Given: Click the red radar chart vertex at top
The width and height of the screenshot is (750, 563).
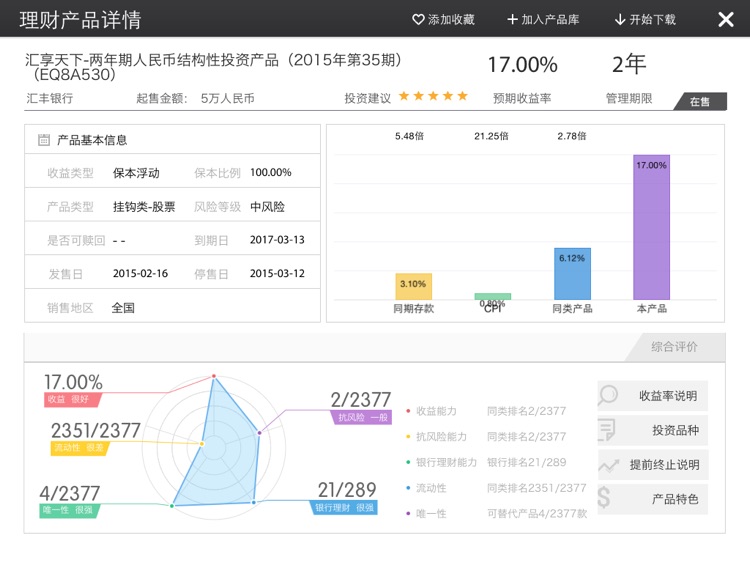Looking at the screenshot, I should [x=214, y=376].
